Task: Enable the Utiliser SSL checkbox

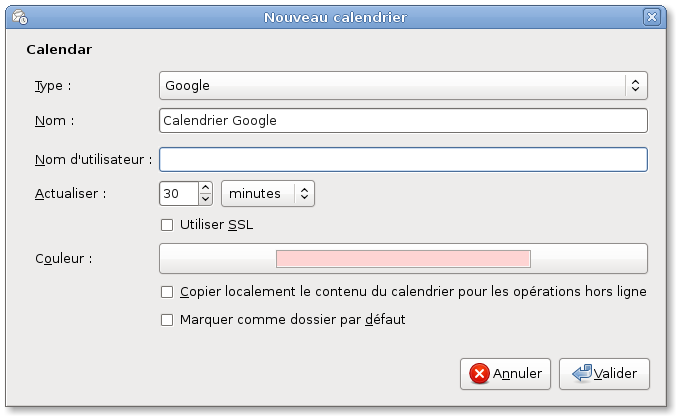Action: [x=167, y=225]
